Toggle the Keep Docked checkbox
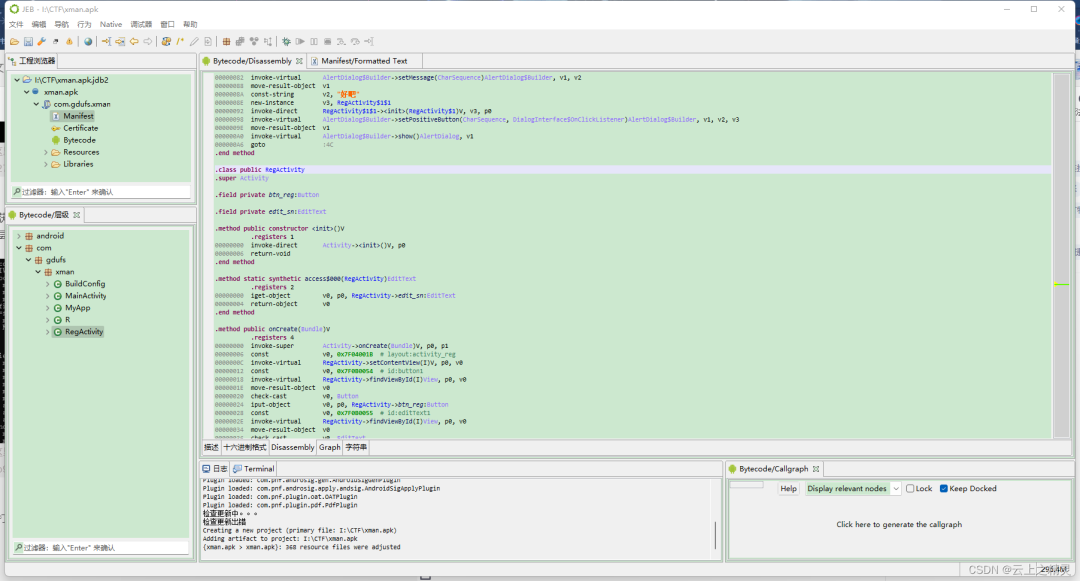This screenshot has height=581, width=1080. click(944, 489)
